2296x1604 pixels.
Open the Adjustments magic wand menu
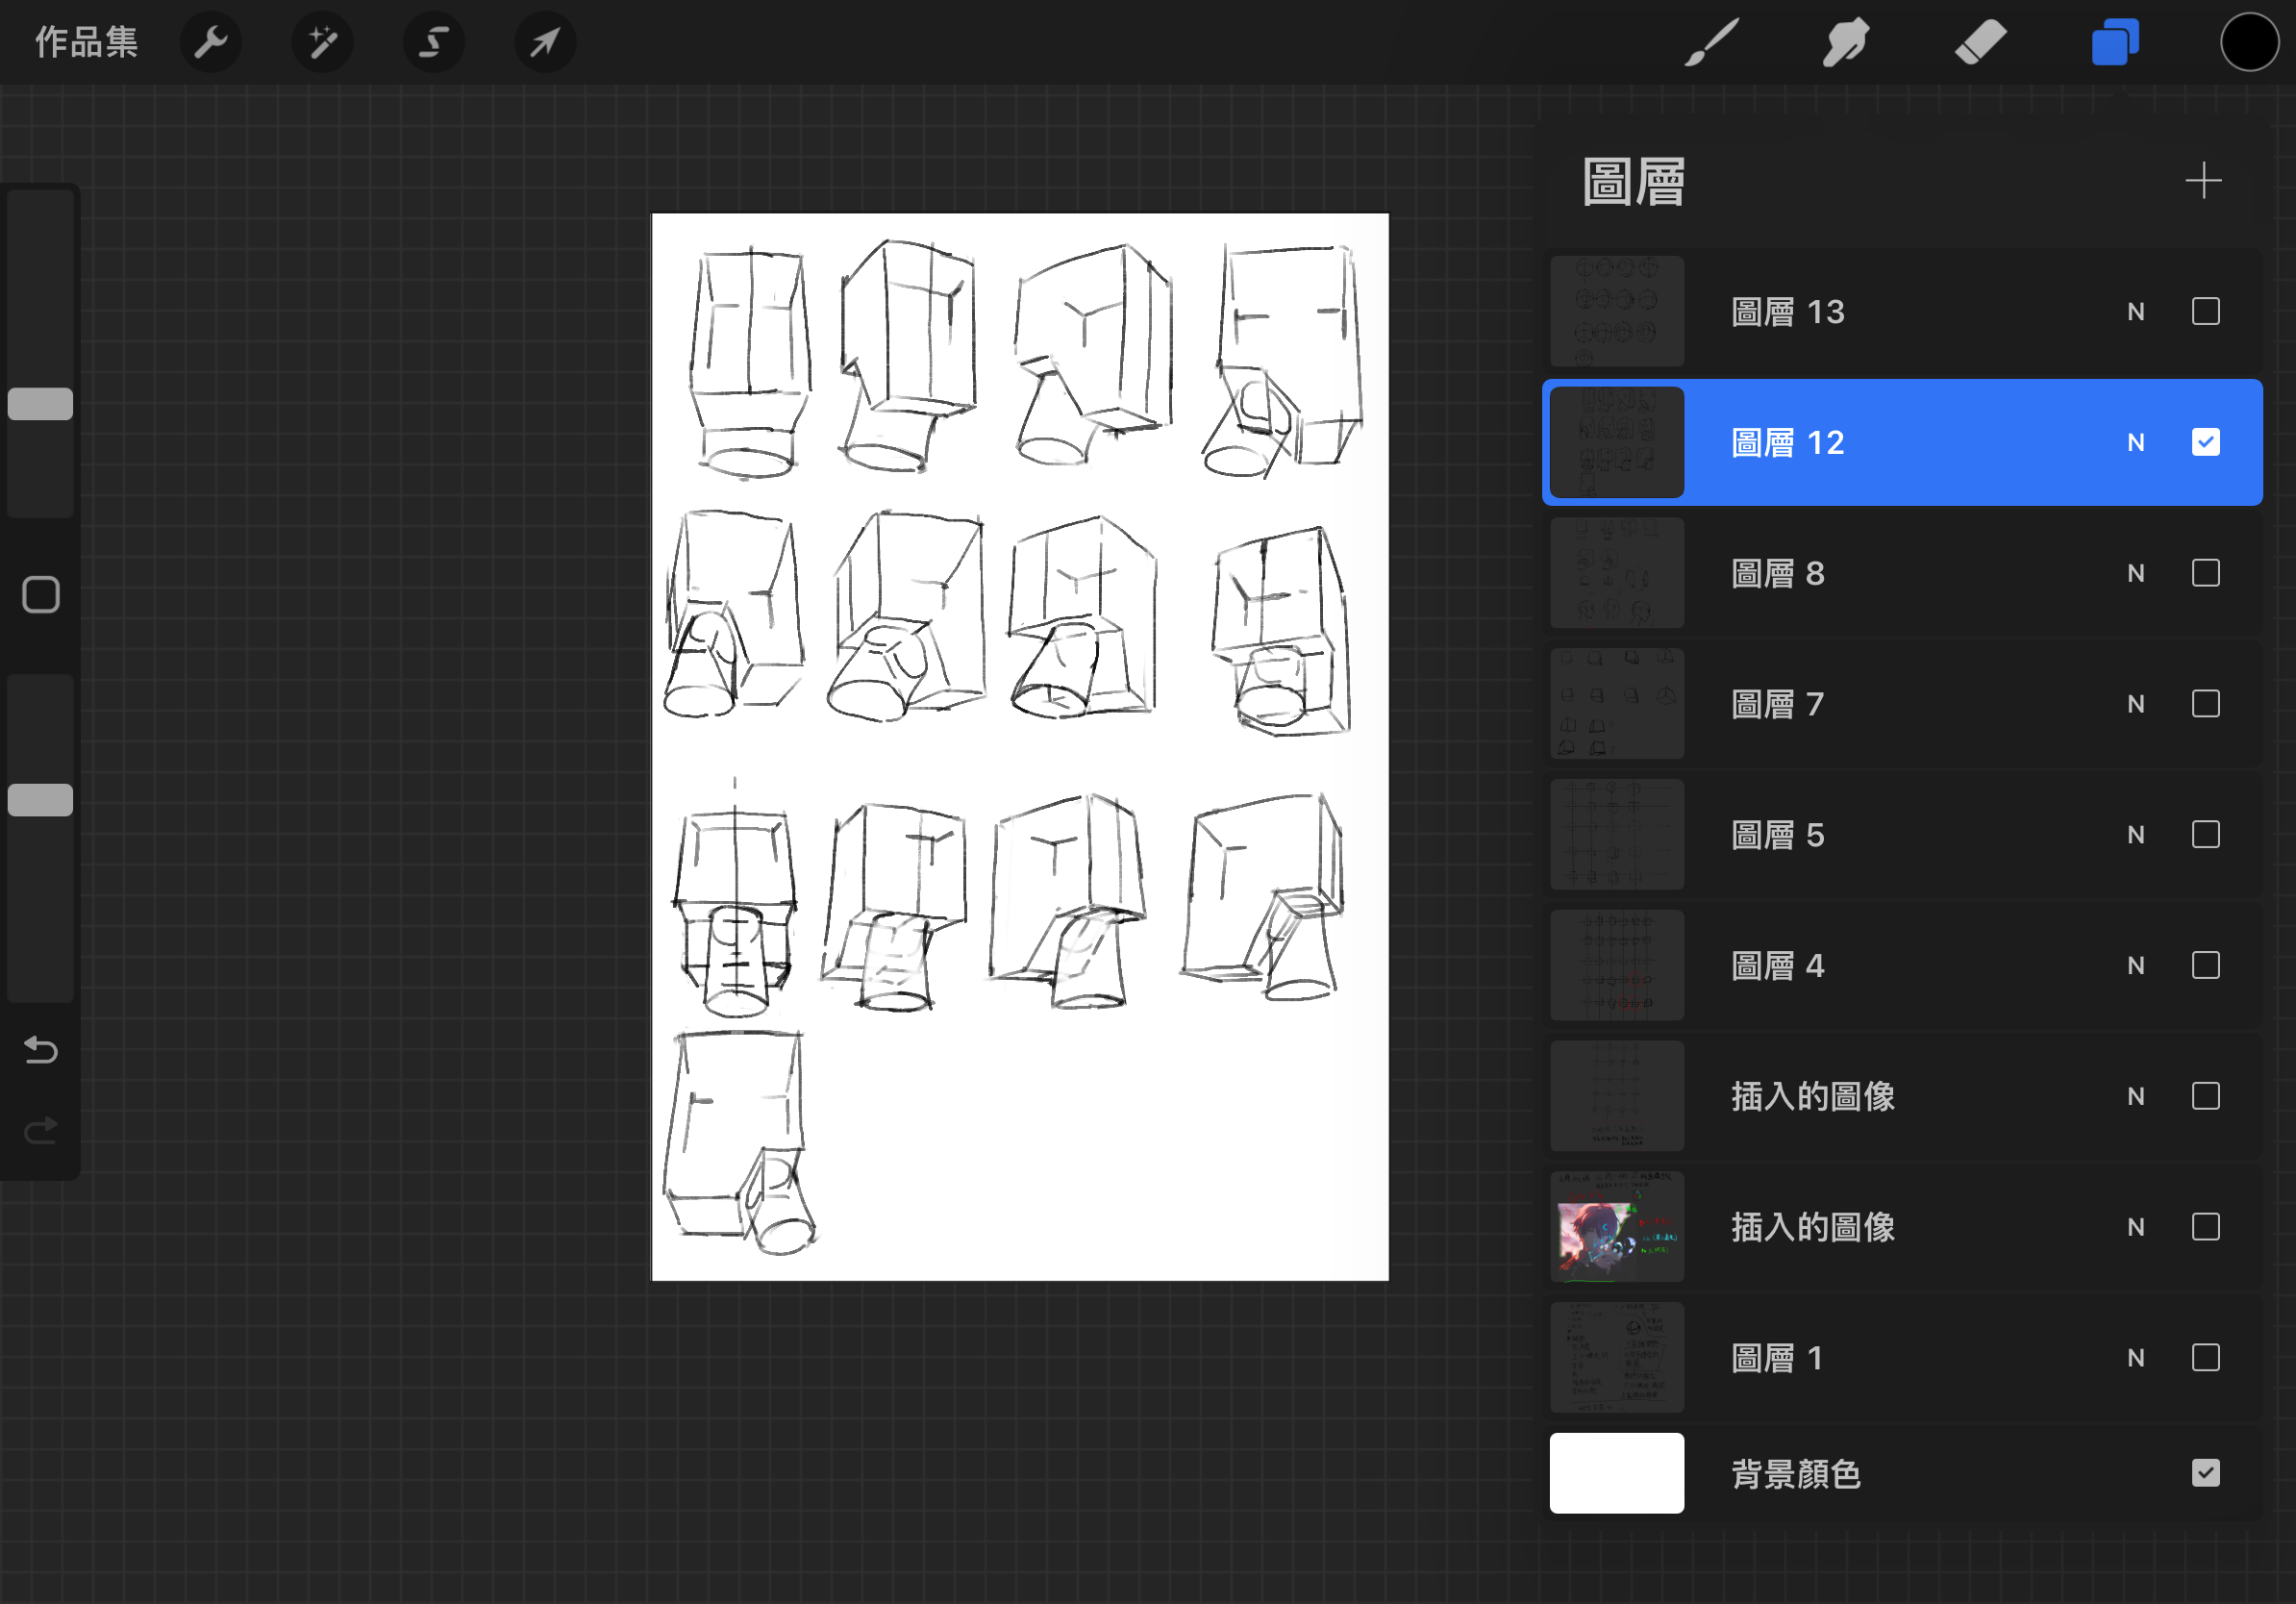pyautogui.click(x=322, y=42)
